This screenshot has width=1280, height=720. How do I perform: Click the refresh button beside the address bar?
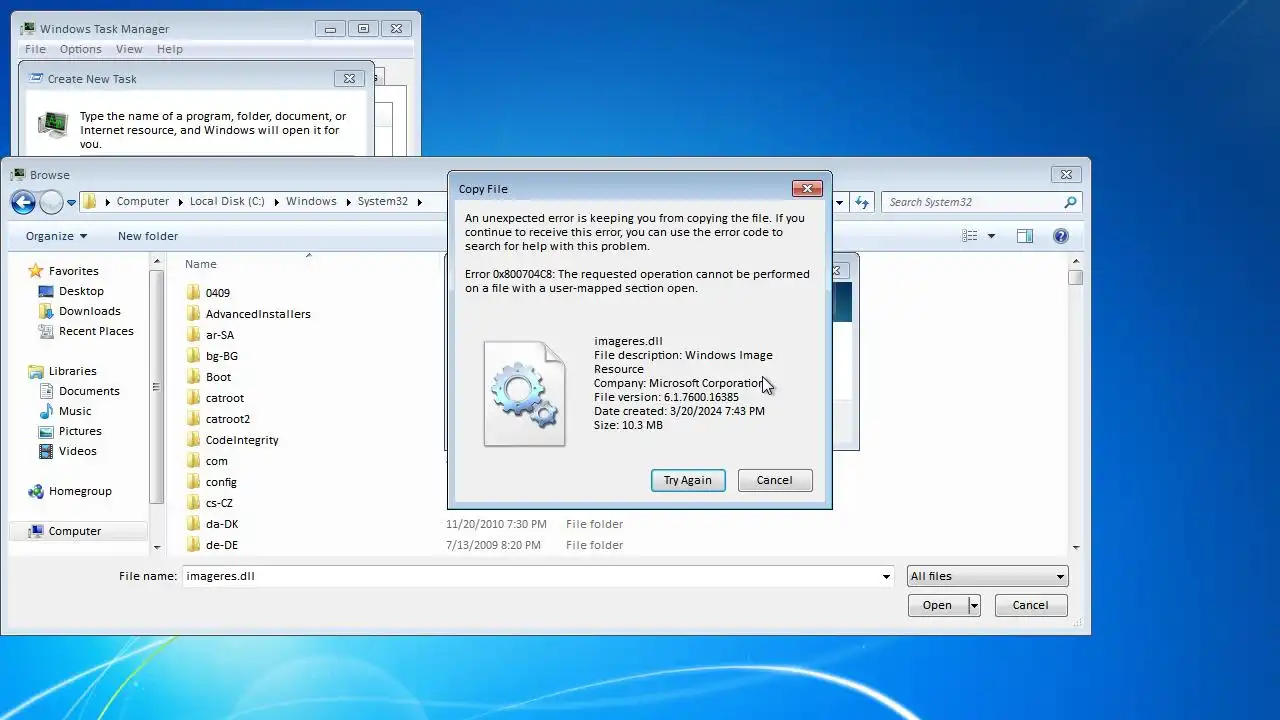(x=863, y=202)
